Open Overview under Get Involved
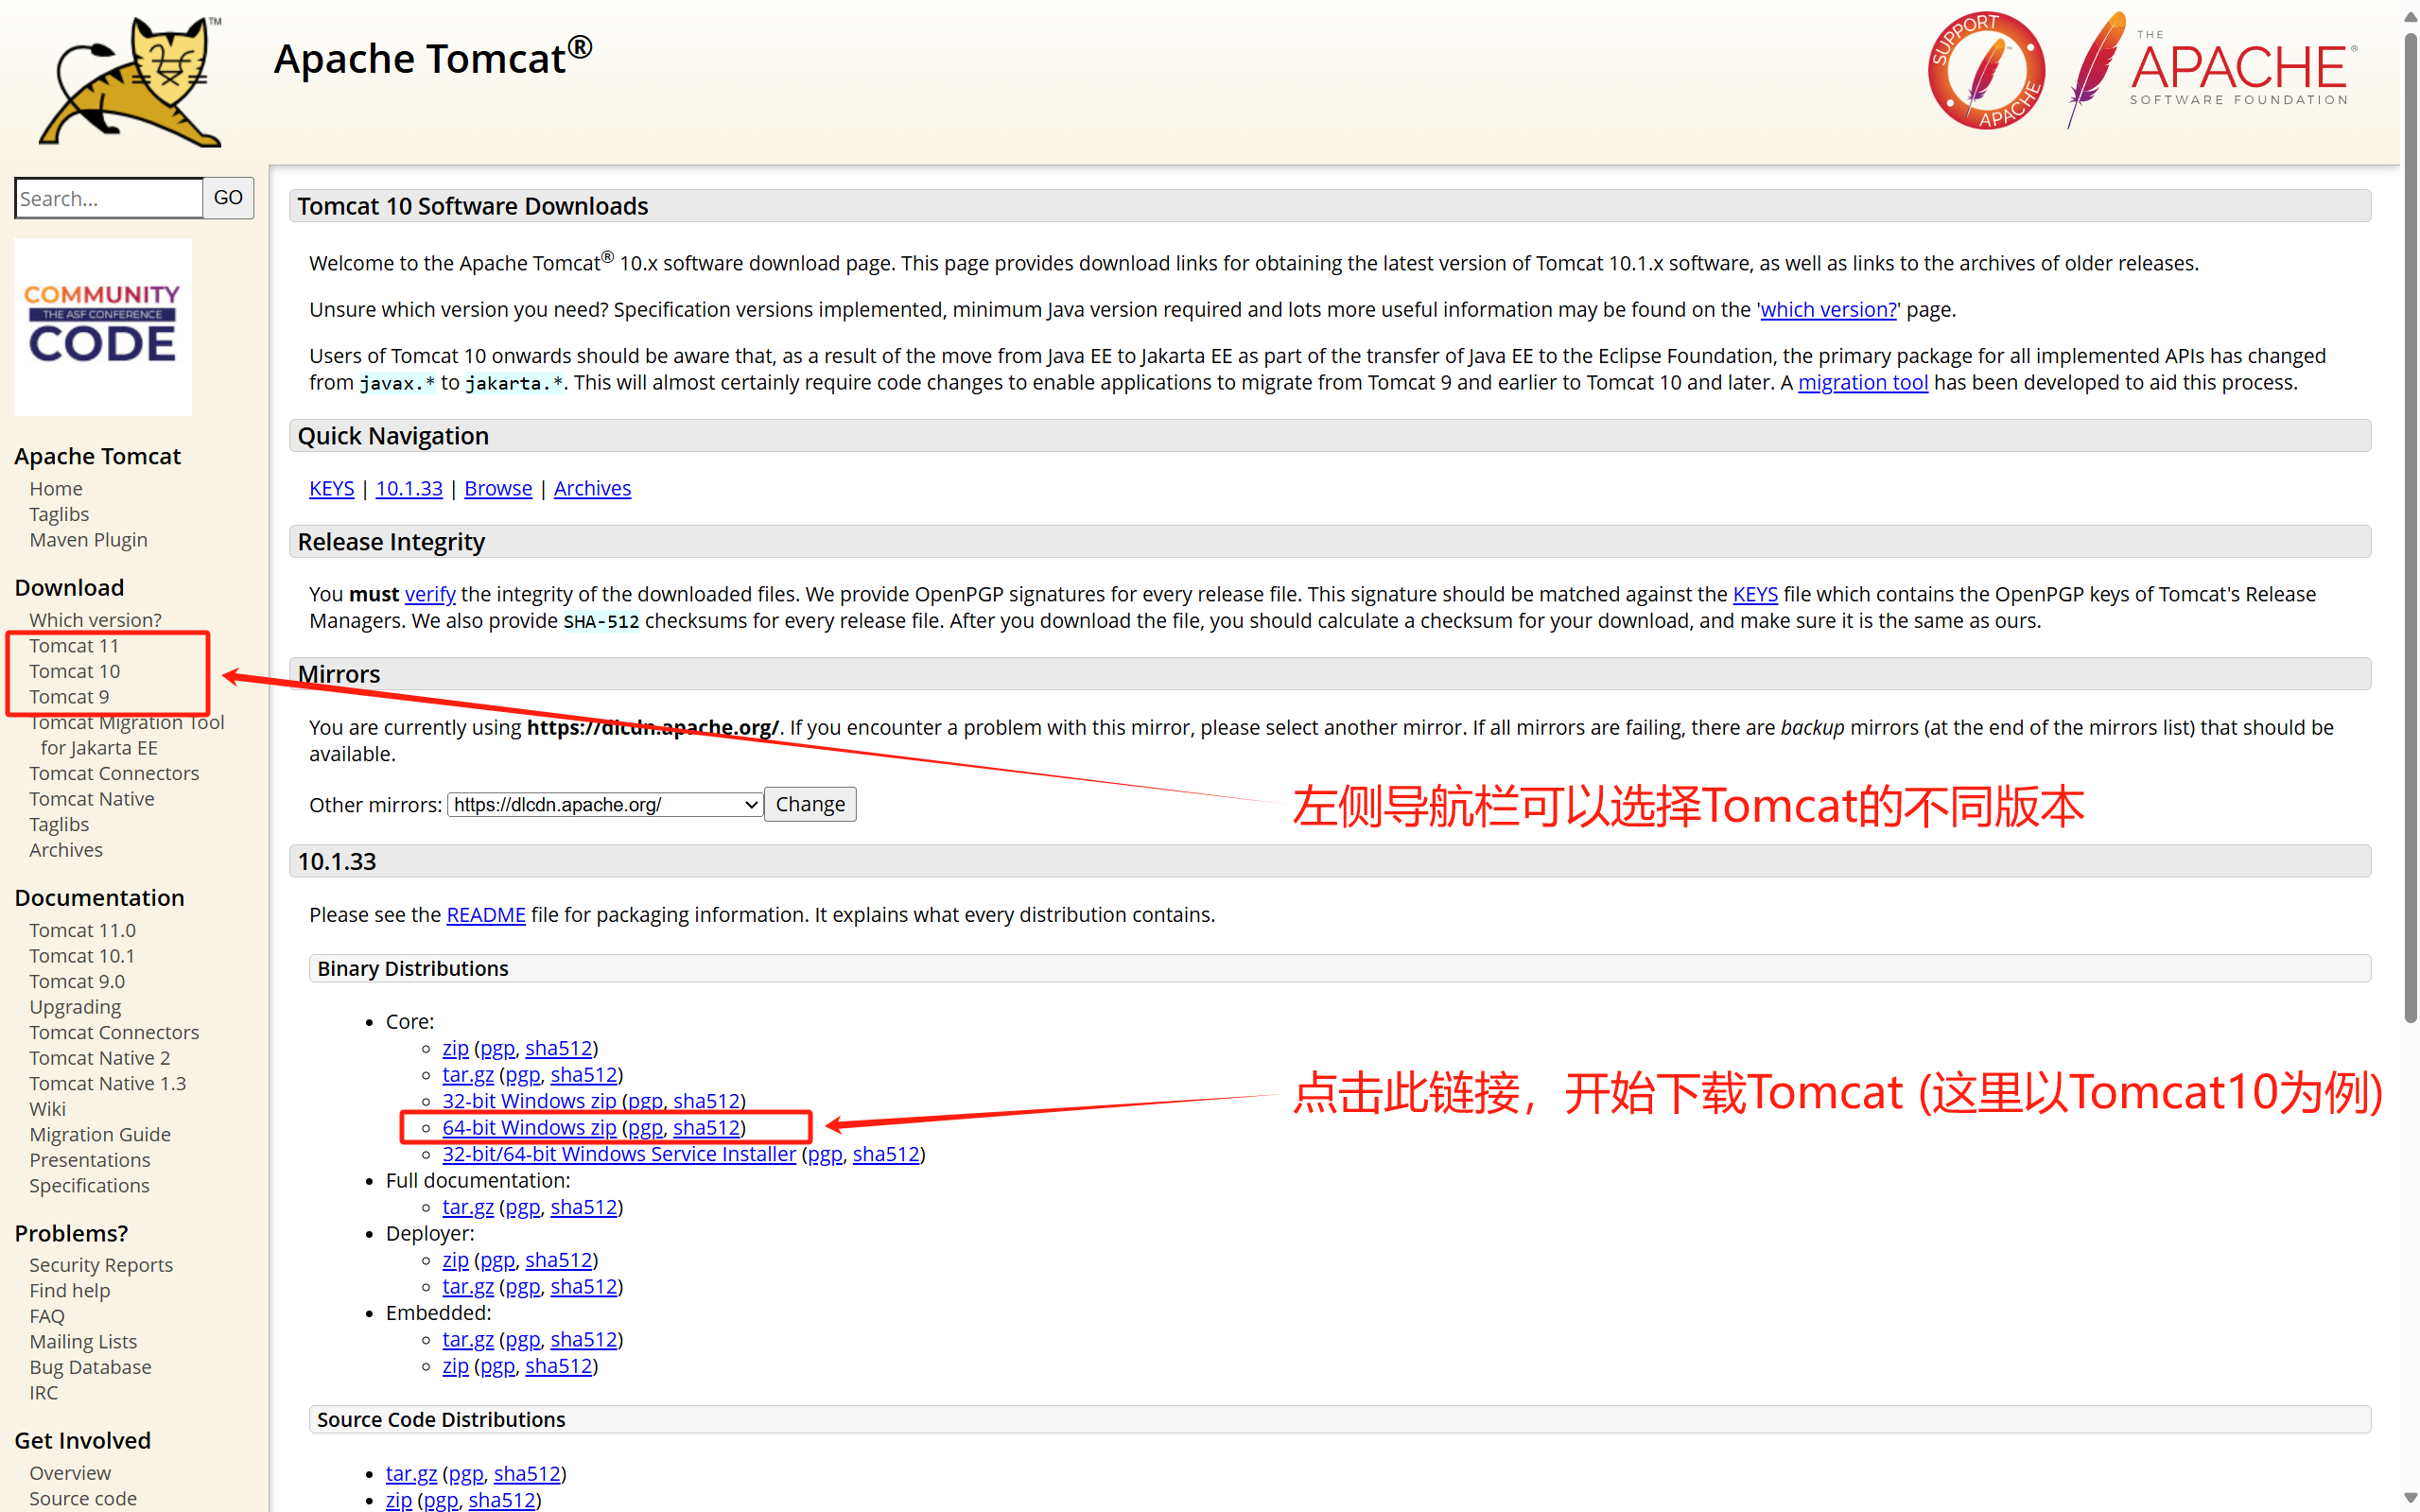2420x1512 pixels. tap(70, 1473)
